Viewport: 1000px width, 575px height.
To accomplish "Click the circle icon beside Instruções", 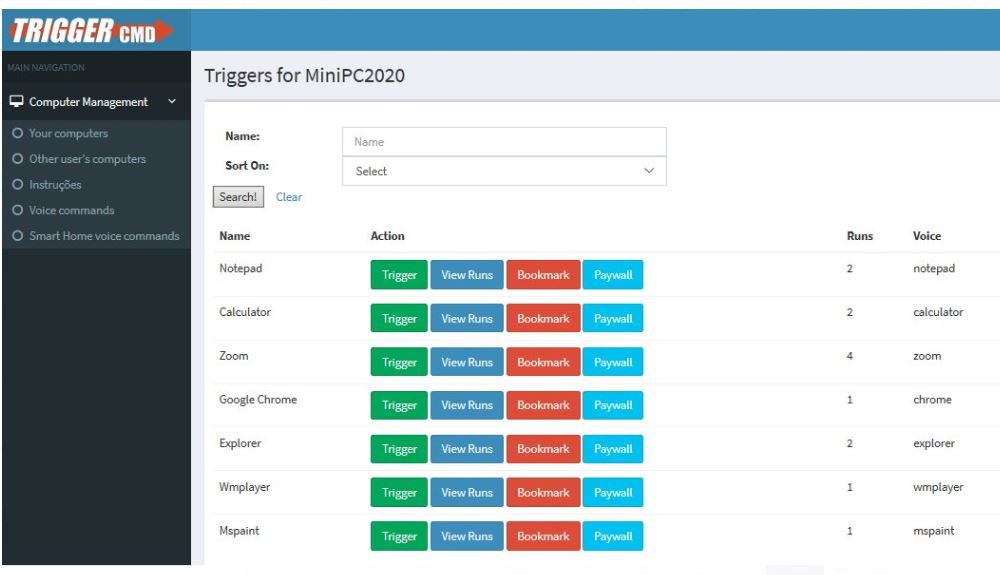I will click(17, 184).
